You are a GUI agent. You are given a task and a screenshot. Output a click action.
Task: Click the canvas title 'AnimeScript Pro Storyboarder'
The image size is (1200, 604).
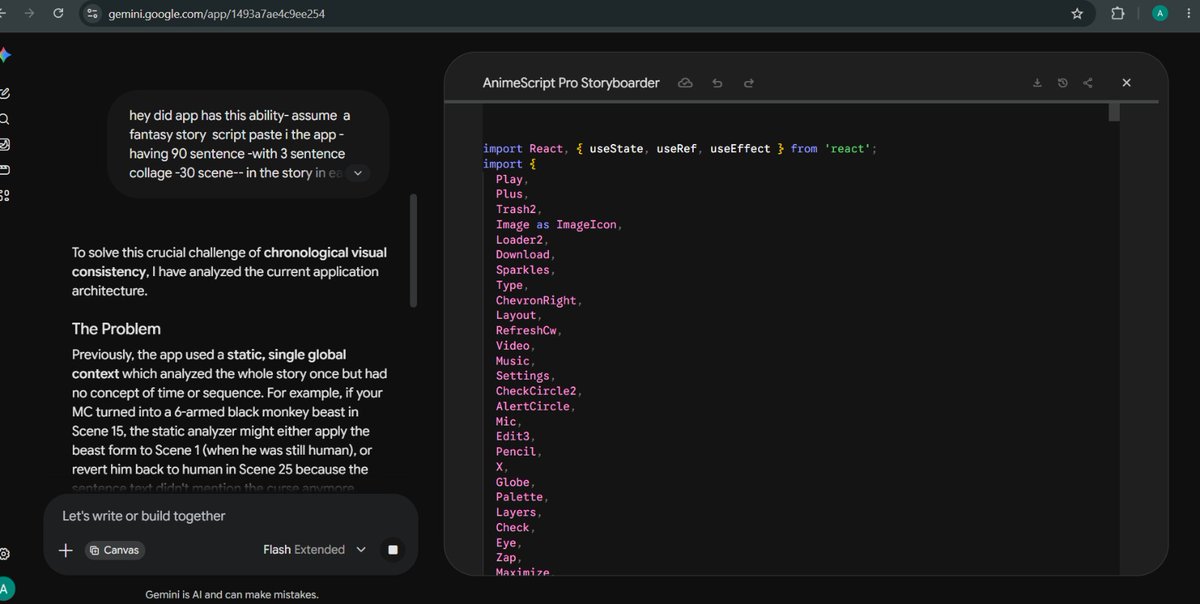(571, 83)
